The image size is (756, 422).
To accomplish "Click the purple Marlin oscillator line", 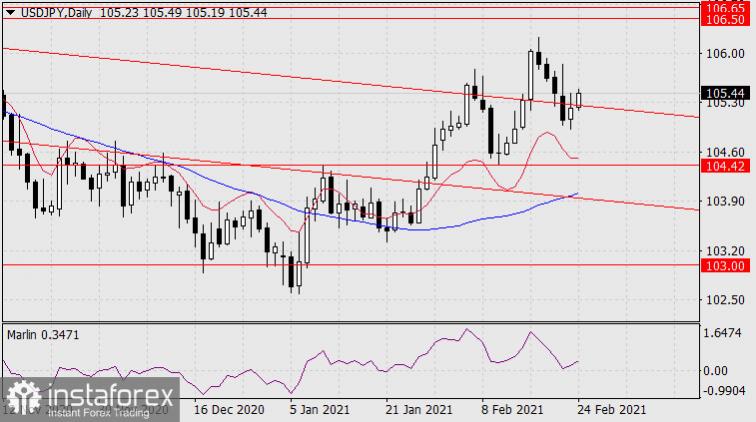I will coord(309,360).
